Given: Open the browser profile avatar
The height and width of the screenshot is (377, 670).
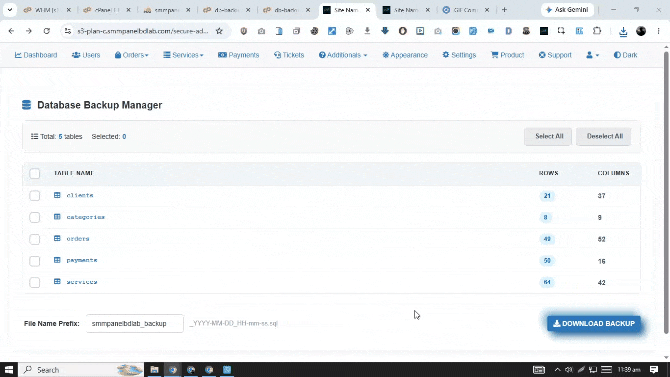Looking at the screenshot, I should click(x=641, y=31).
